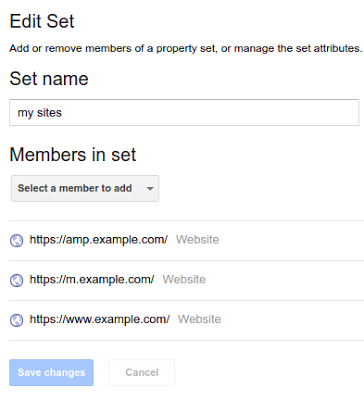Click the Edit Set page heading
The height and width of the screenshot is (400, 364).
click(42, 22)
